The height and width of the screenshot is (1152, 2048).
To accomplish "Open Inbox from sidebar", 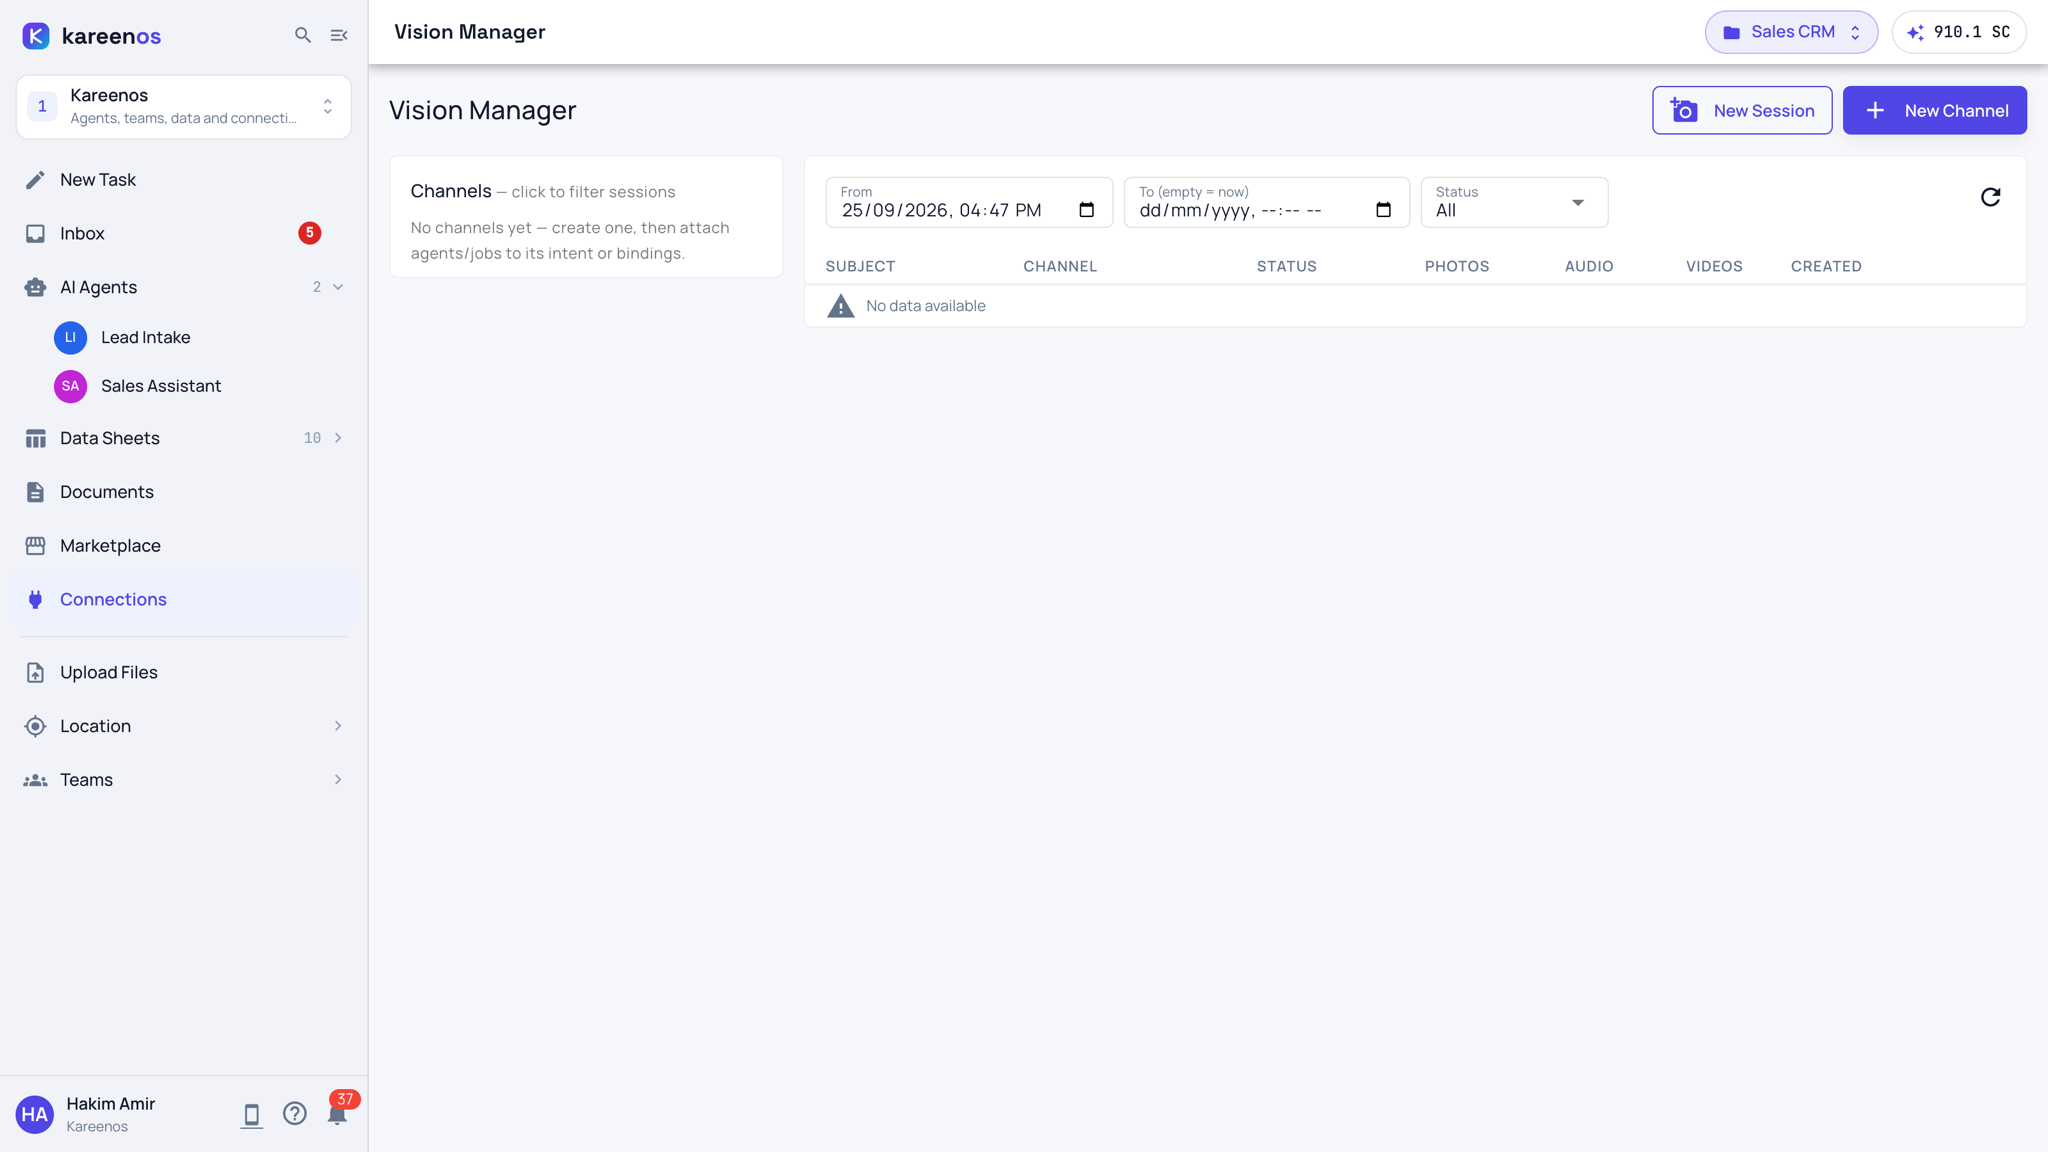I will pyautogui.click(x=184, y=234).
